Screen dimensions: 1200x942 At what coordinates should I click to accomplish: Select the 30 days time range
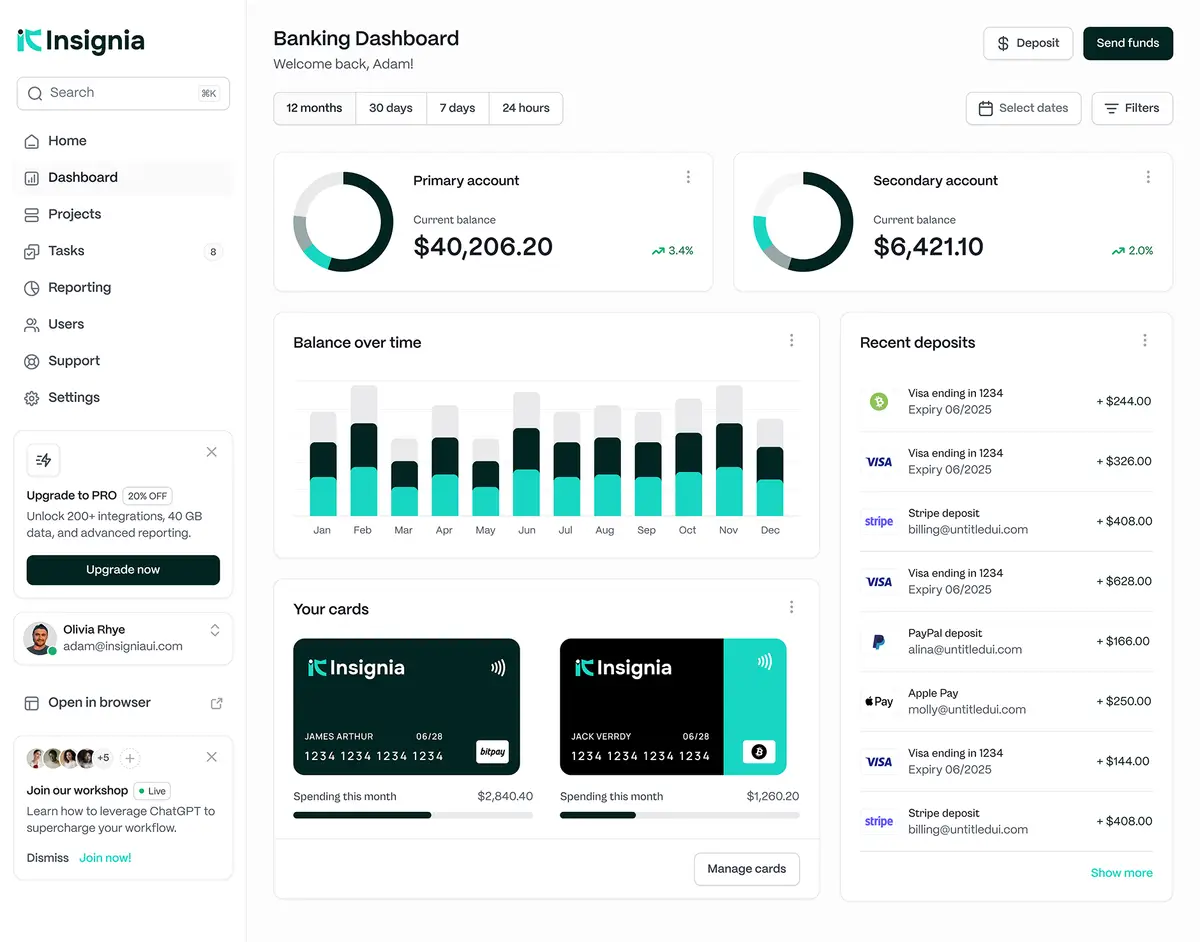[390, 108]
